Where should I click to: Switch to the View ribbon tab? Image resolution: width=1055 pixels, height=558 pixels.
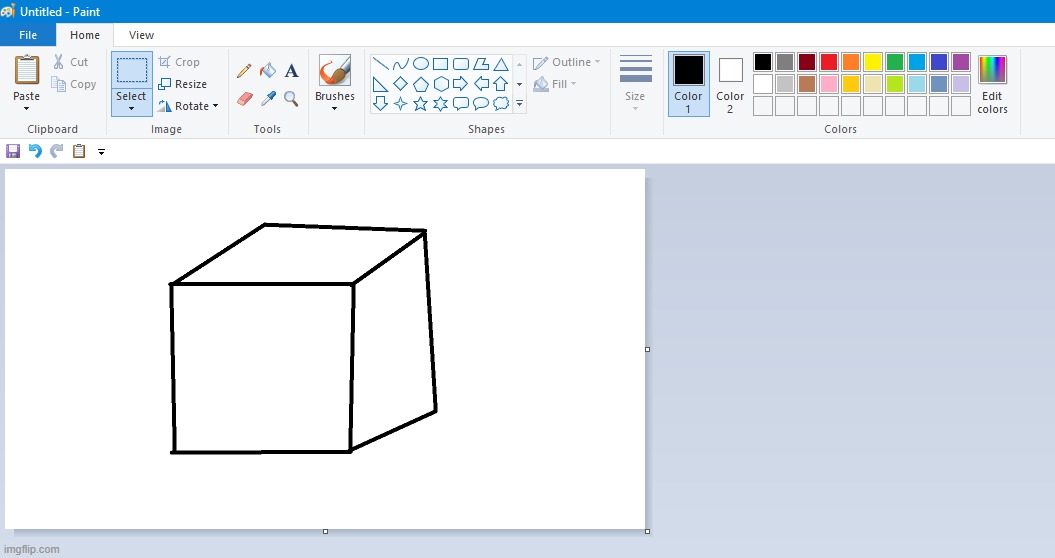pos(141,35)
